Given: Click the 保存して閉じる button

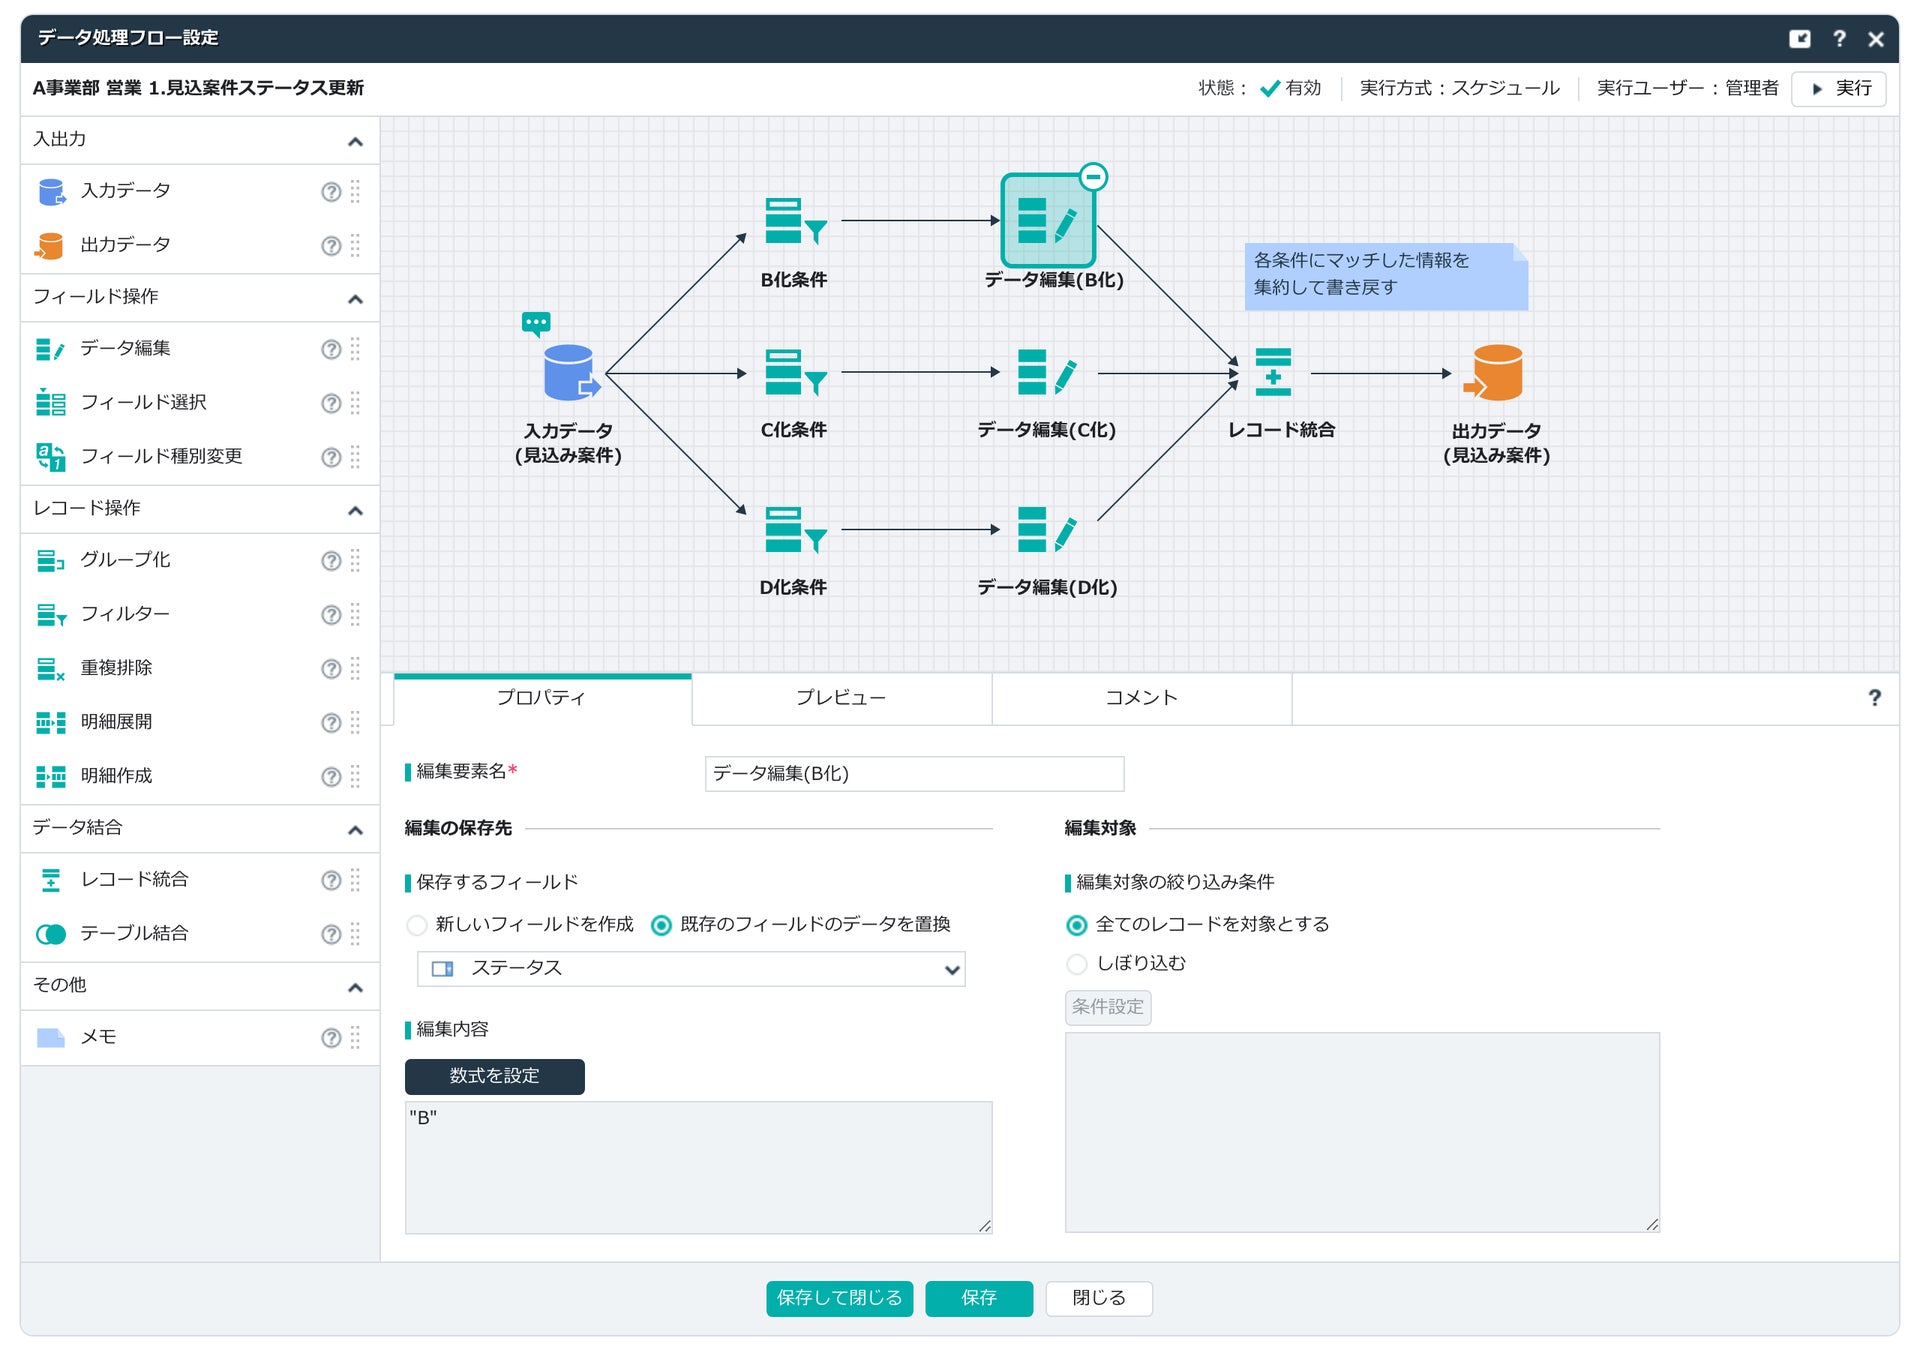Looking at the screenshot, I should click(839, 1298).
